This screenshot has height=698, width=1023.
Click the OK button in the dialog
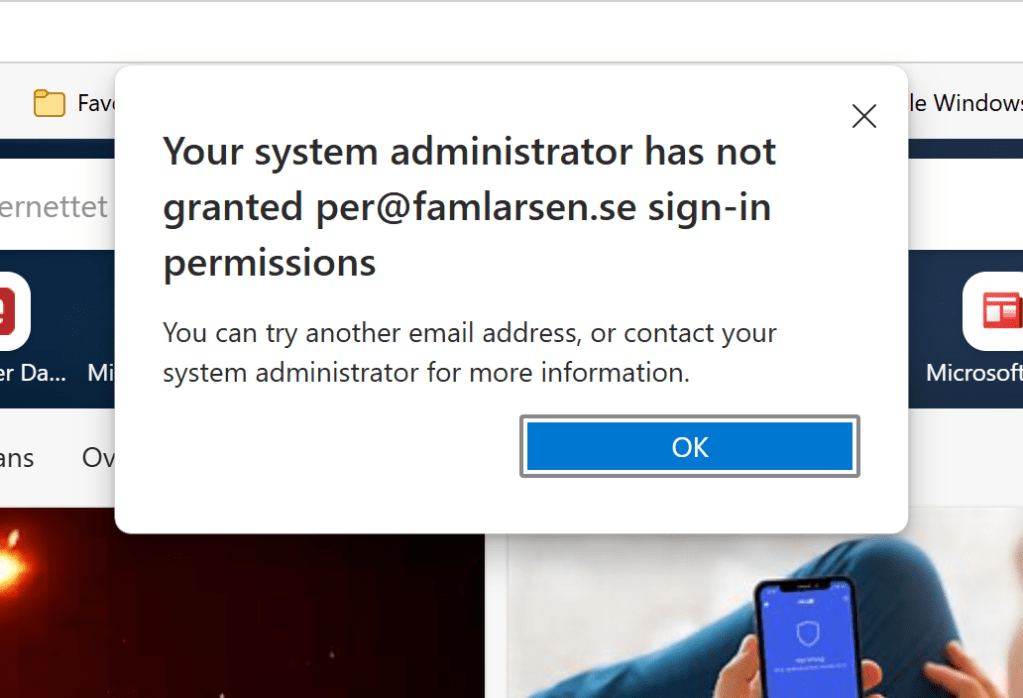click(x=690, y=446)
